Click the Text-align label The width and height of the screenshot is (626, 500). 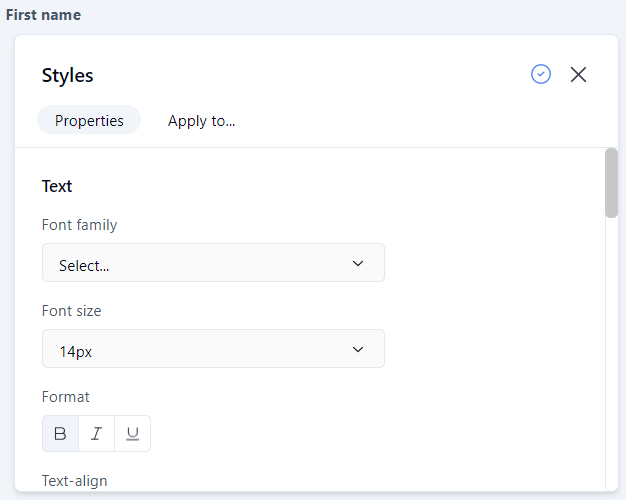74,481
